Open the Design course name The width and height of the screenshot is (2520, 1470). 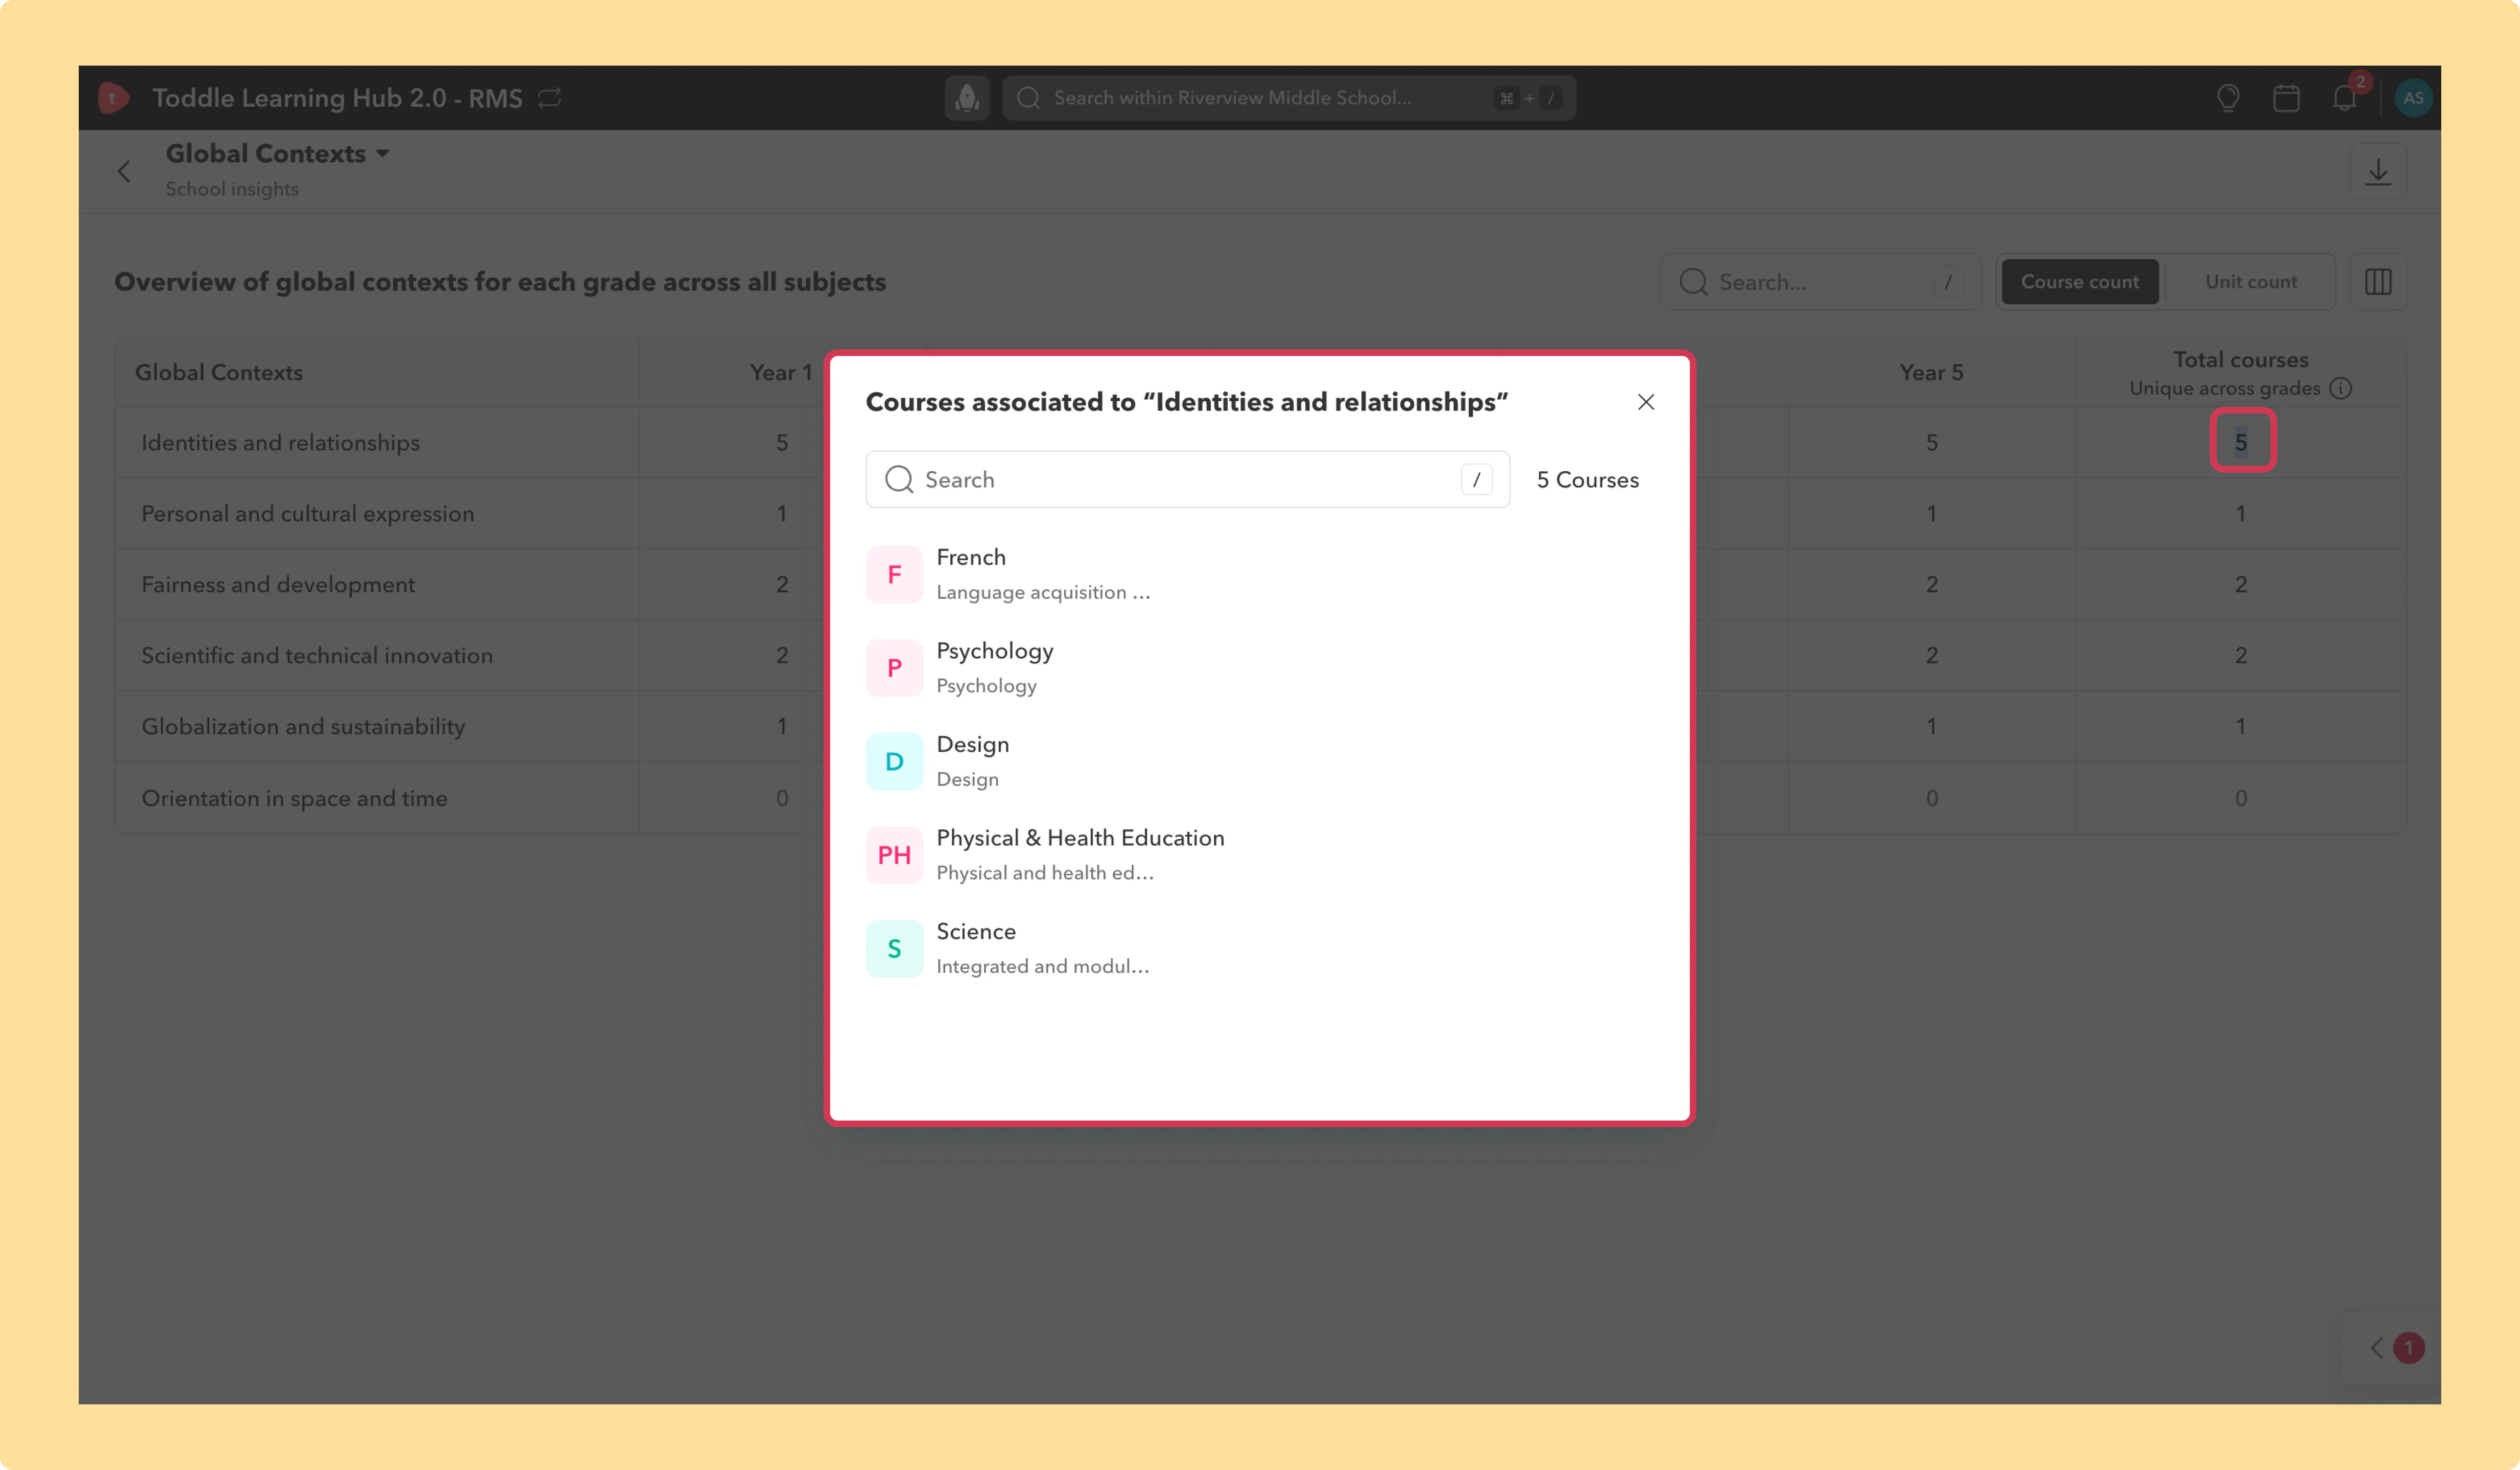973,745
